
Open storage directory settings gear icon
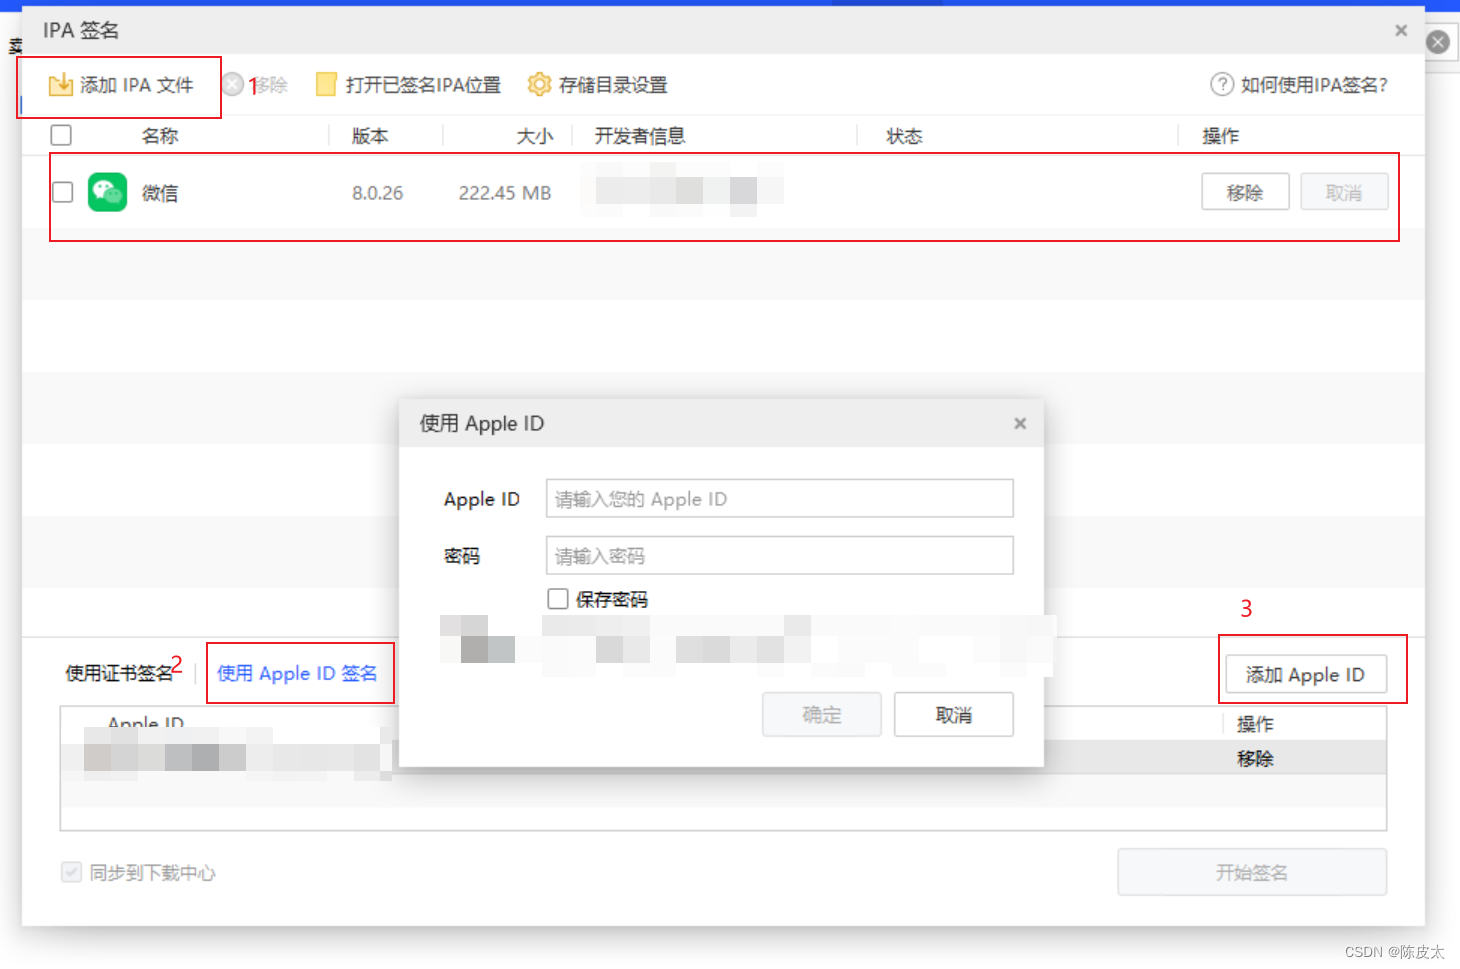(539, 85)
